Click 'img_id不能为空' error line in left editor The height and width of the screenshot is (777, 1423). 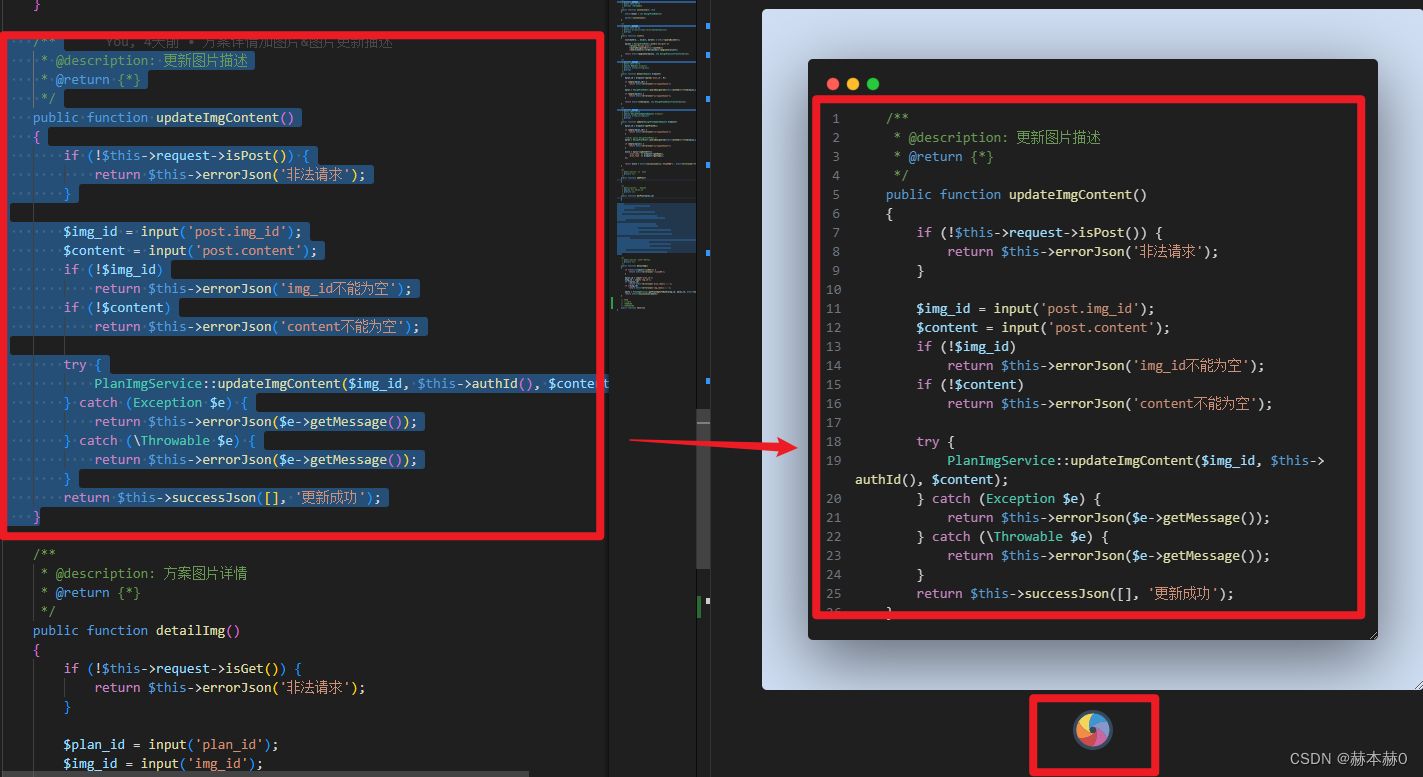(255, 289)
